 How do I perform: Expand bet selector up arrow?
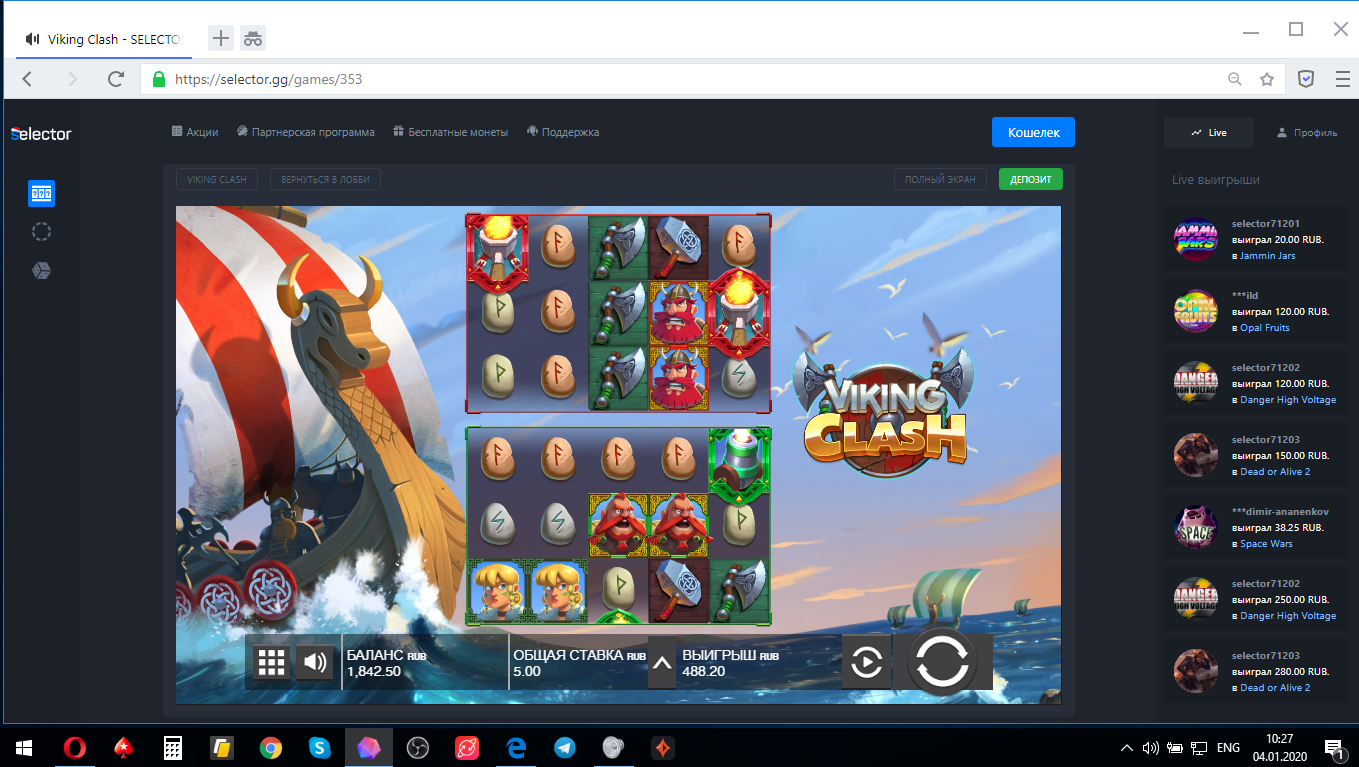coord(661,662)
